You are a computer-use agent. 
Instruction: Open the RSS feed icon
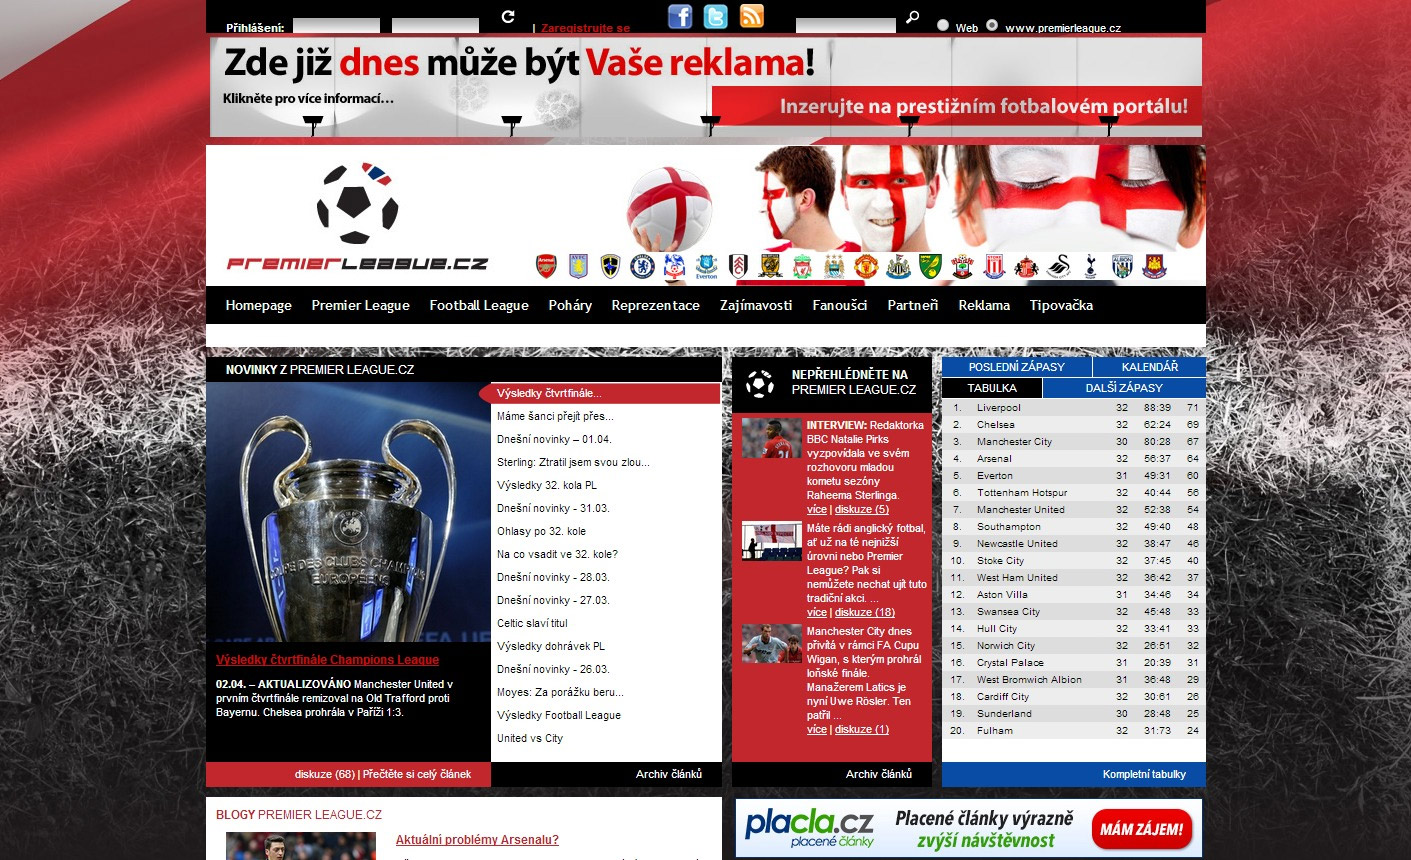(x=752, y=16)
